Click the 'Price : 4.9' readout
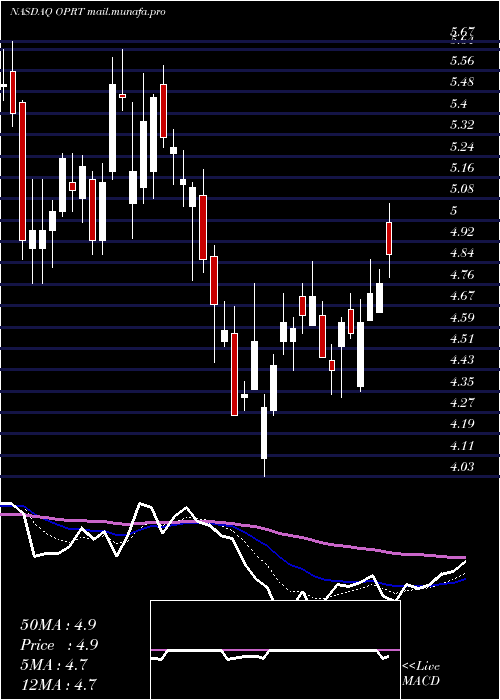The image size is (500, 700). pos(59,645)
